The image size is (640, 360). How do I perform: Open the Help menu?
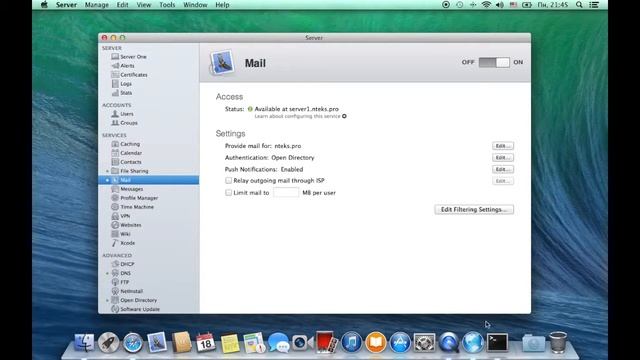click(222, 5)
